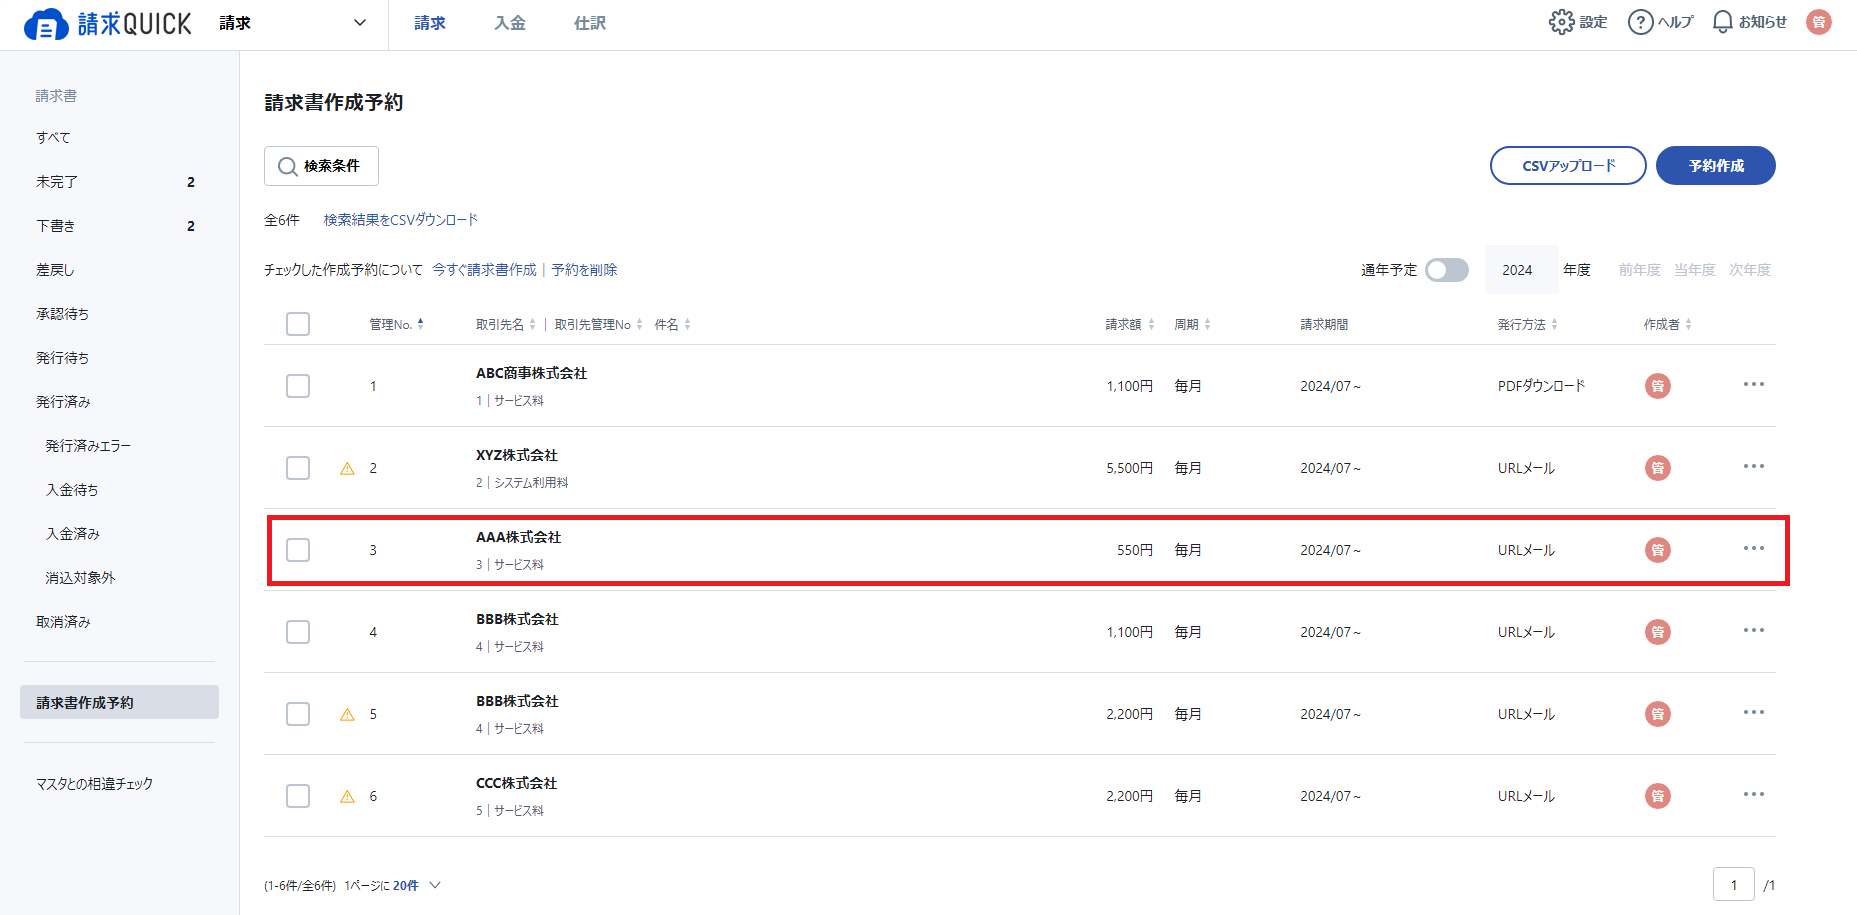Switch to the 仕訳 top tab
This screenshot has width=1857, height=915.
pos(590,23)
